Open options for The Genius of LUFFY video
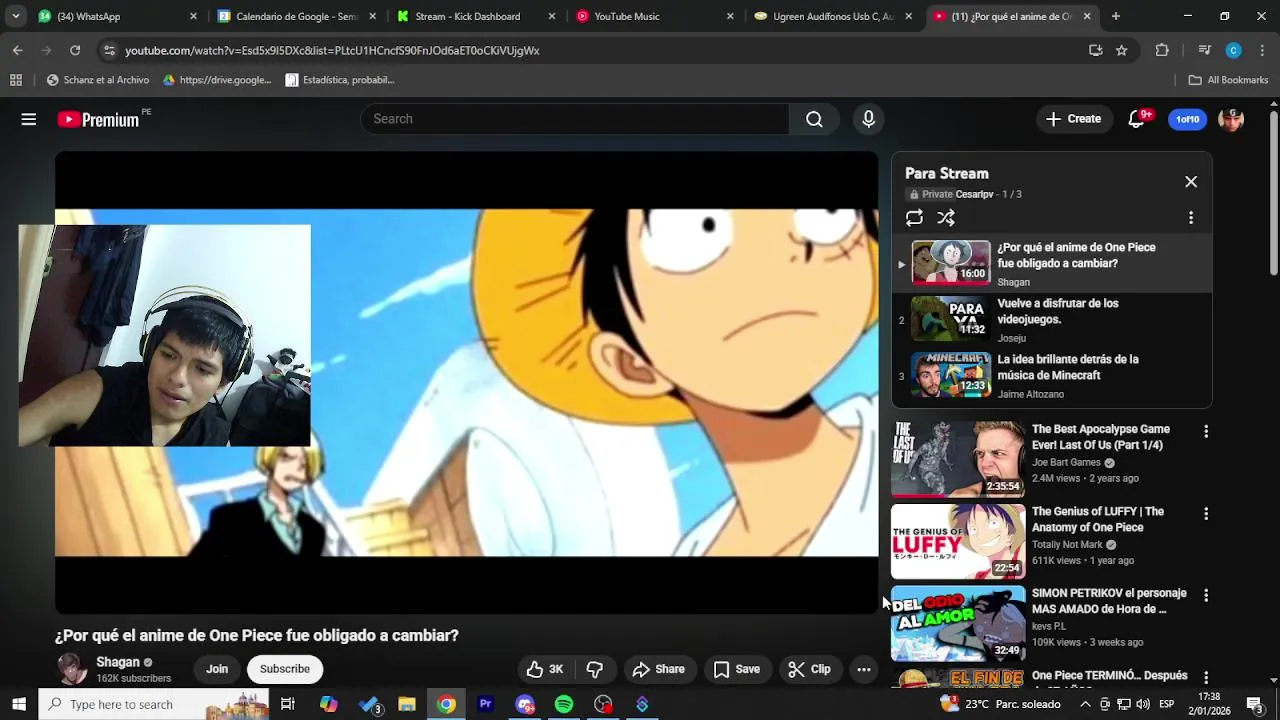Viewport: 1280px width, 720px height. click(1206, 513)
